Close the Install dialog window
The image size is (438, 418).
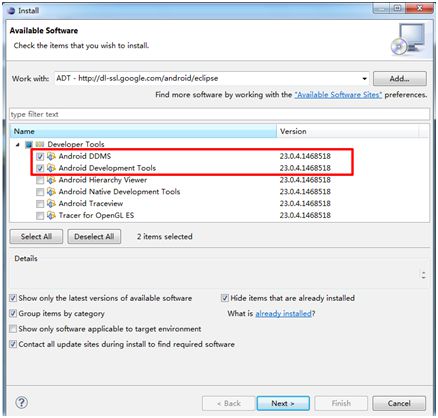click(420, 8)
